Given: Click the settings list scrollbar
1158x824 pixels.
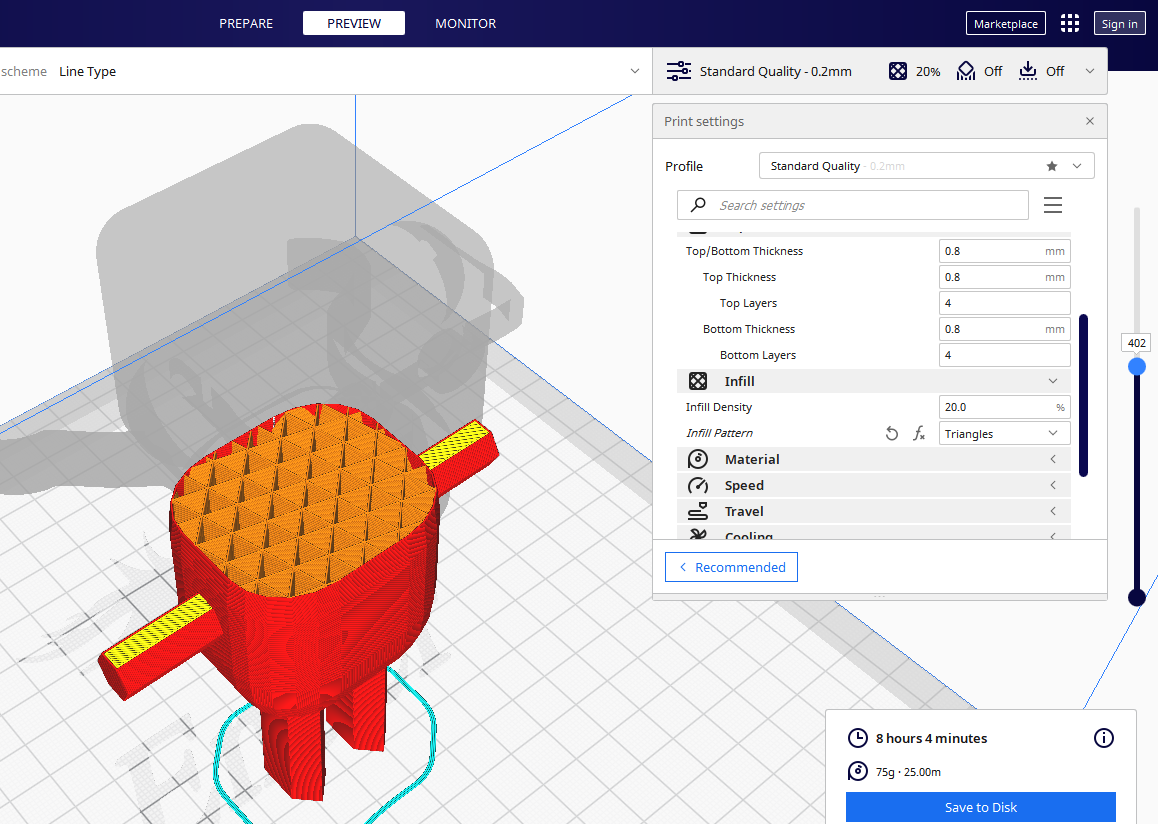Looking at the screenshot, I should [x=1083, y=395].
